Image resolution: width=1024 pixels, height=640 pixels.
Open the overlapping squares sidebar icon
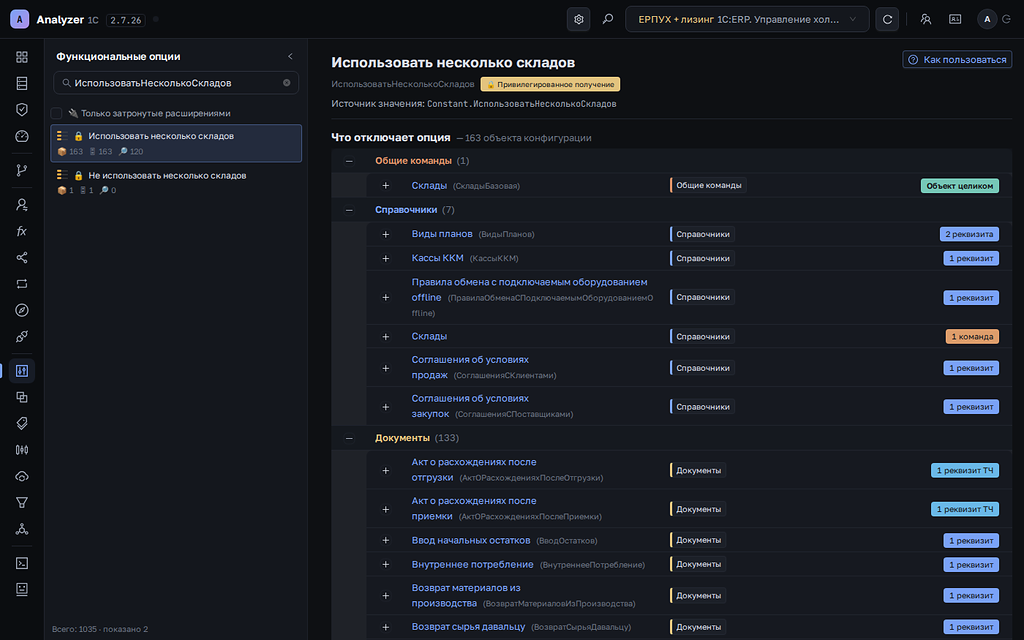tap(22, 397)
